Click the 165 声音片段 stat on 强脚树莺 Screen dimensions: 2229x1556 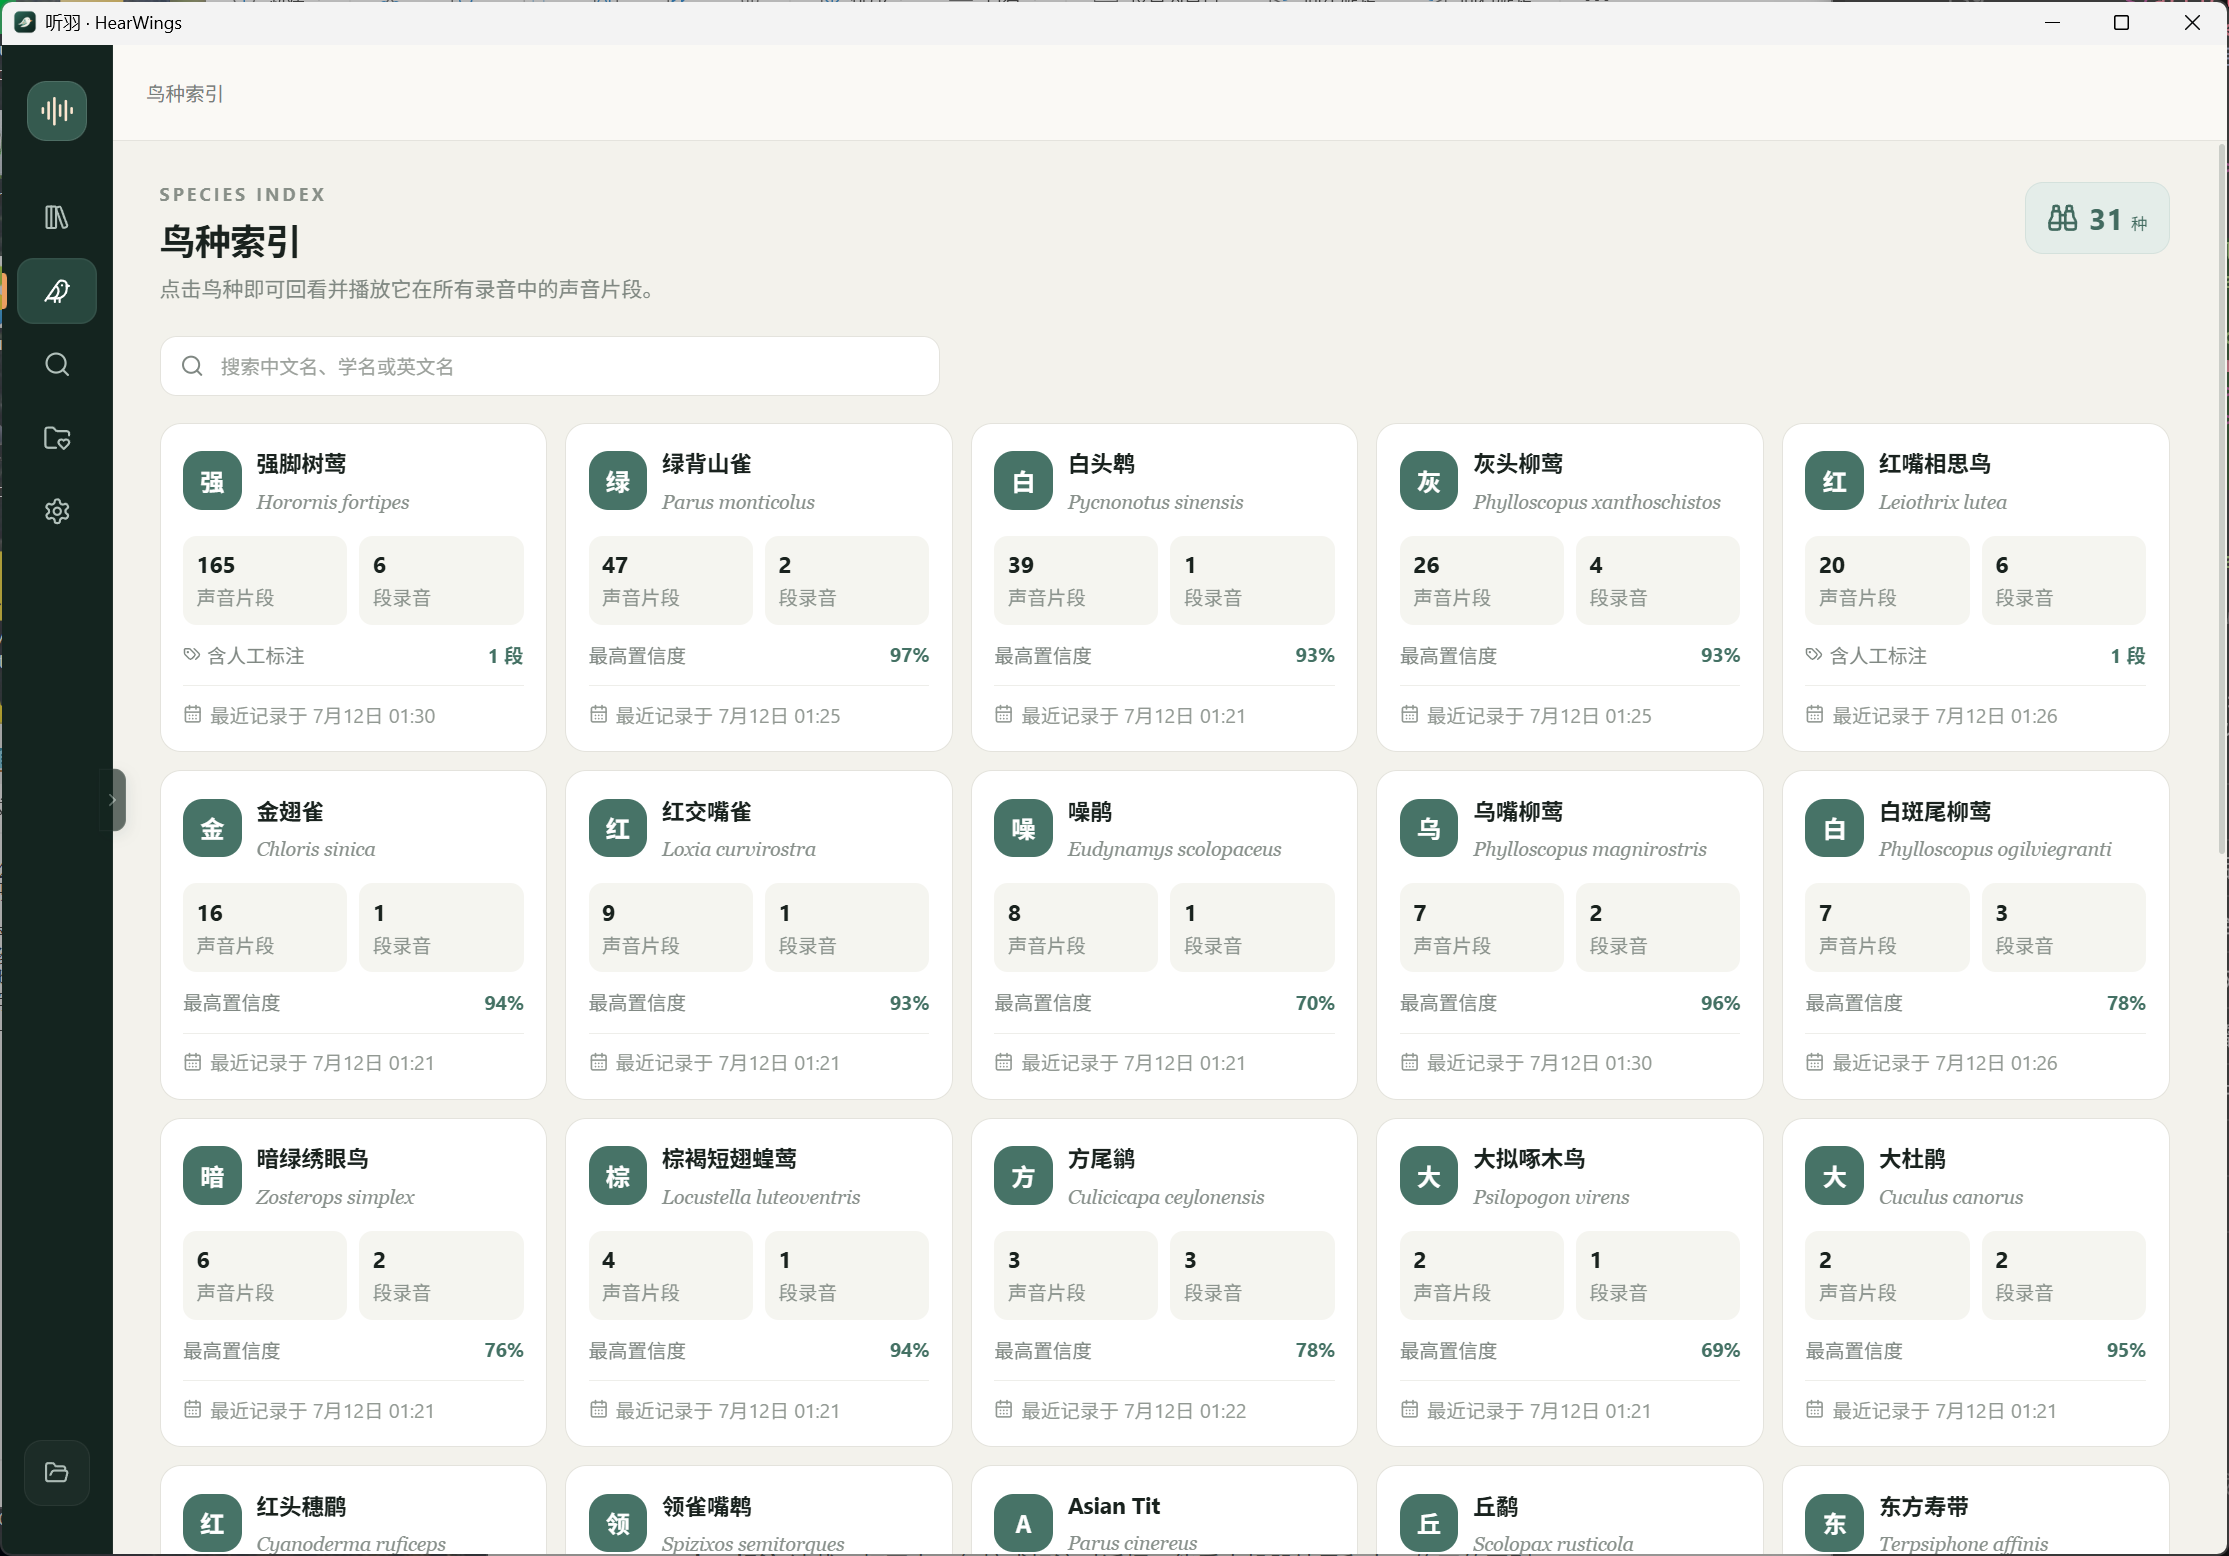click(265, 580)
